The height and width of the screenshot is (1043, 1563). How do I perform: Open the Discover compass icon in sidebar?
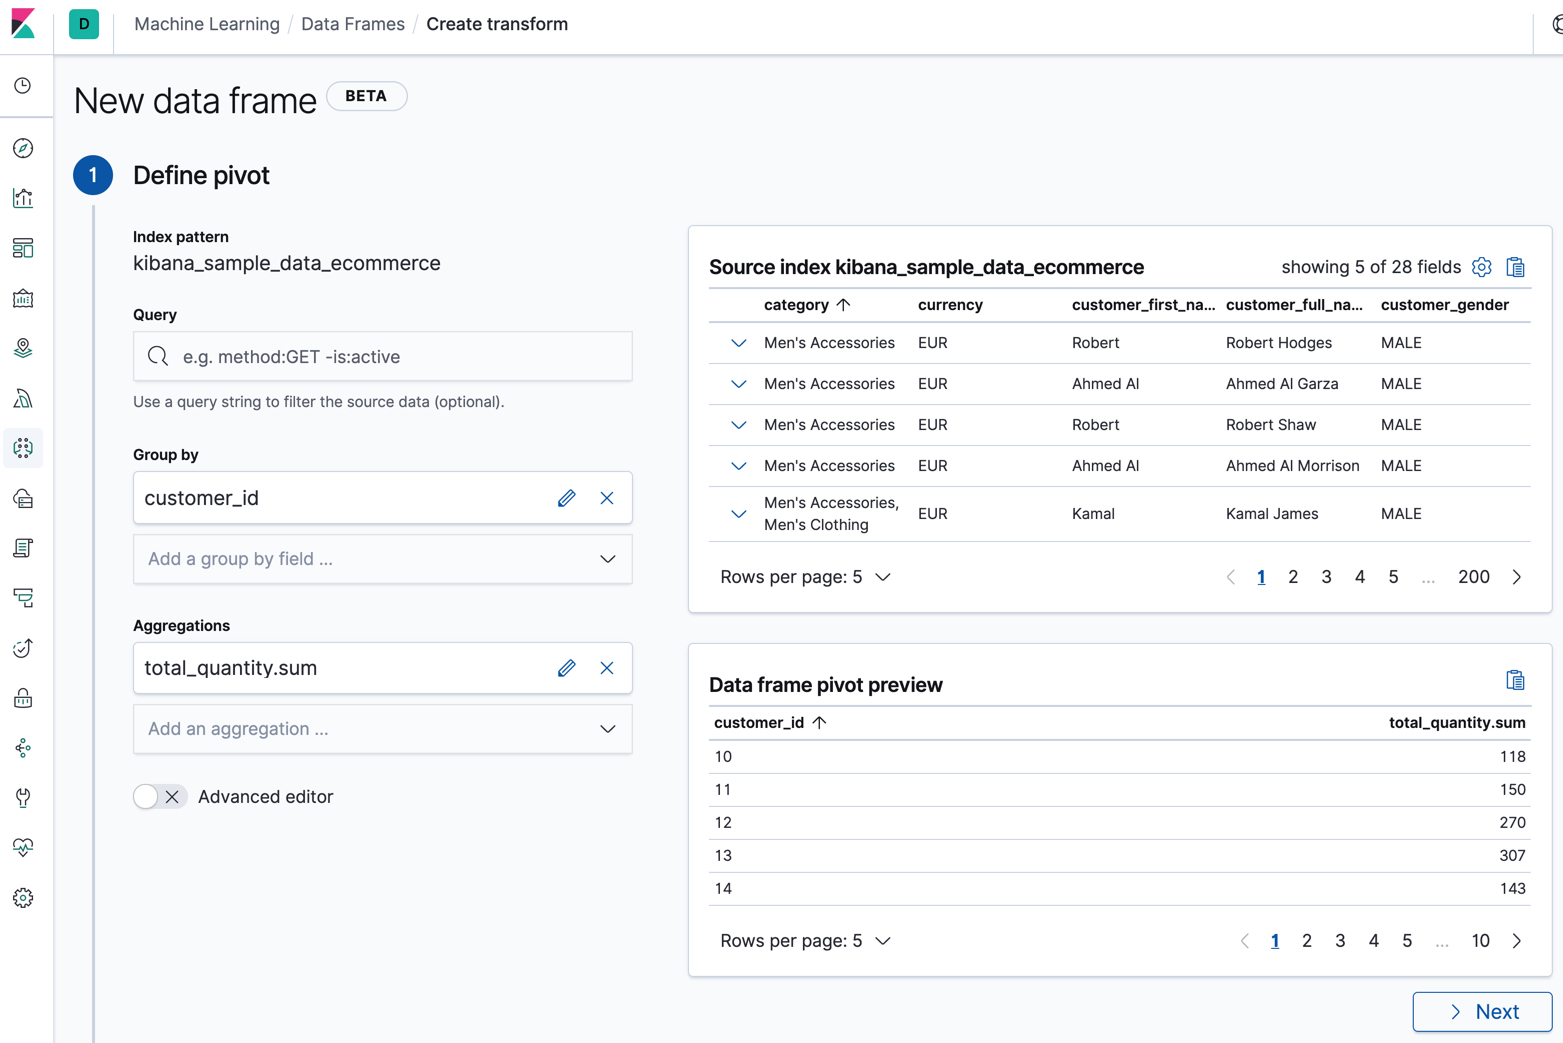22,148
